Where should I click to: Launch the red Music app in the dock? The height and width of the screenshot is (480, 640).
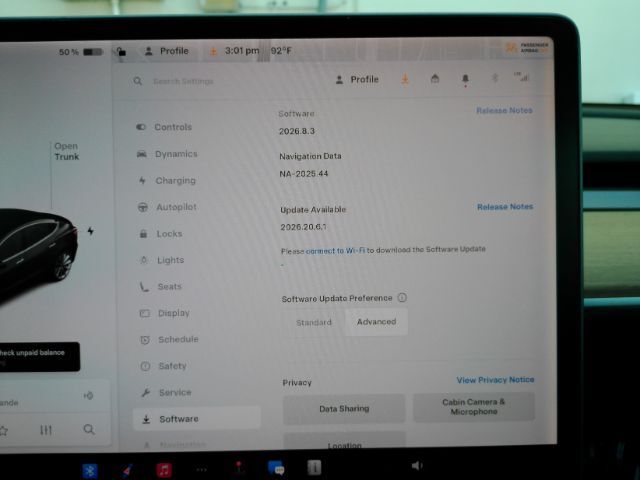tap(164, 470)
